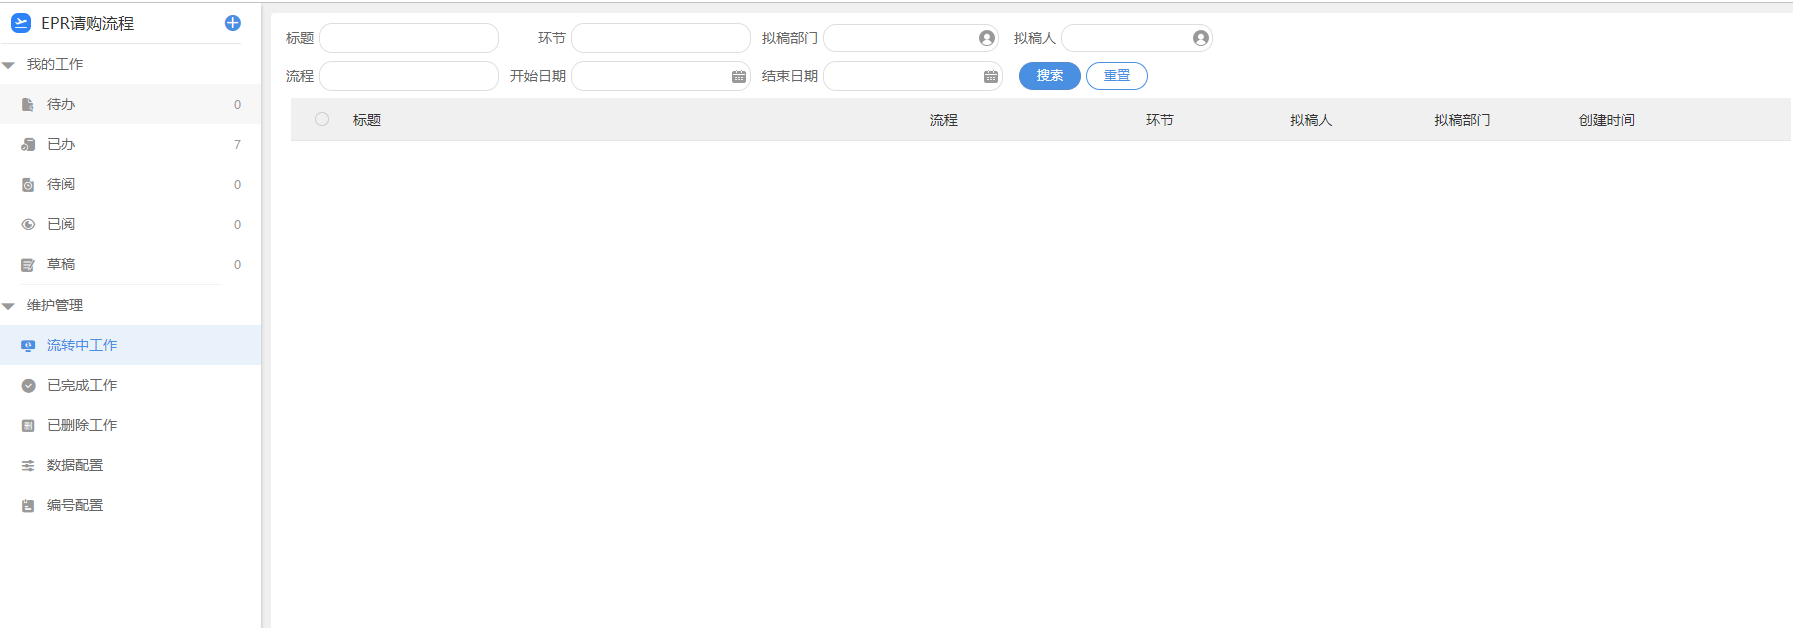1793x628 pixels.
Task: Open 数据配置 in the sidebar
Action: coord(130,465)
